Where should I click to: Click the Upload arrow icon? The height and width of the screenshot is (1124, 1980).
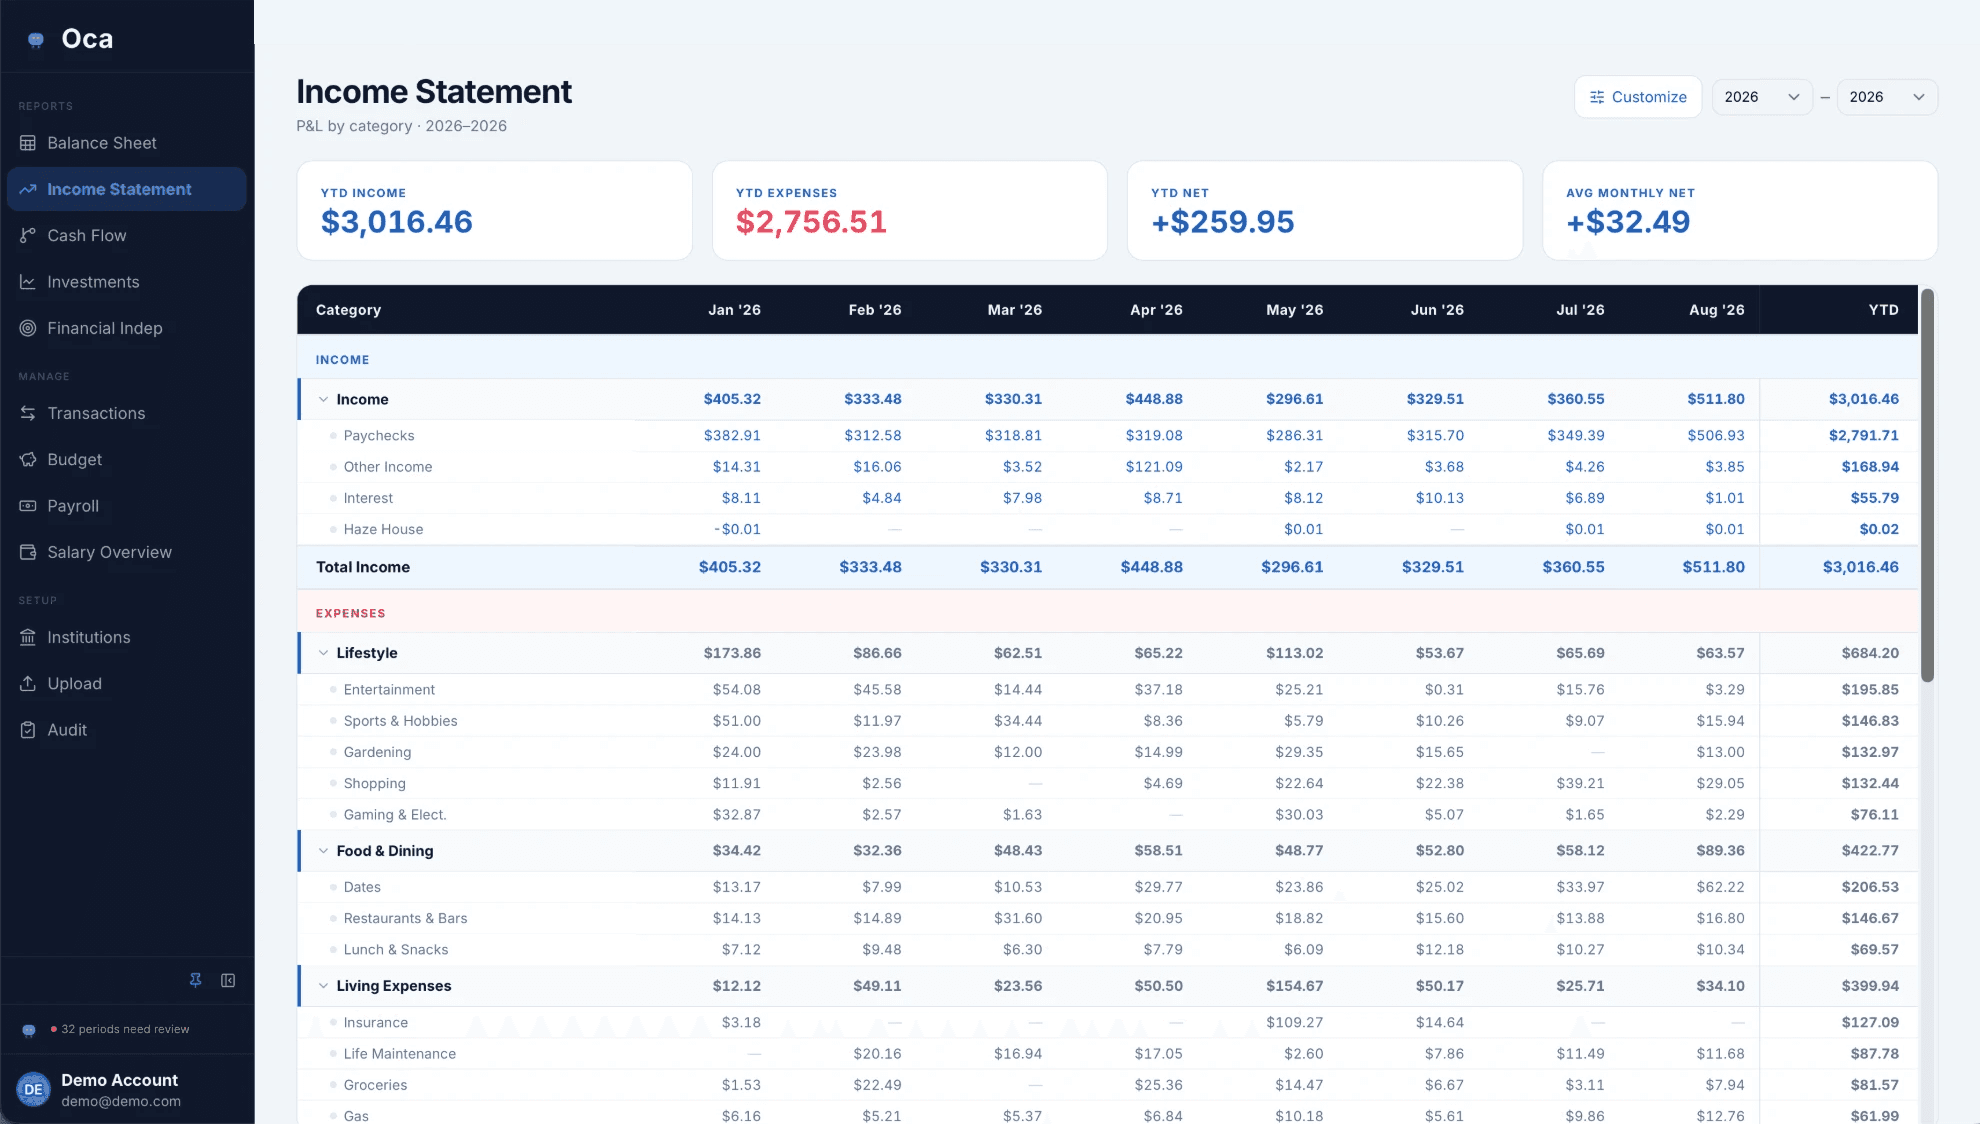[28, 683]
